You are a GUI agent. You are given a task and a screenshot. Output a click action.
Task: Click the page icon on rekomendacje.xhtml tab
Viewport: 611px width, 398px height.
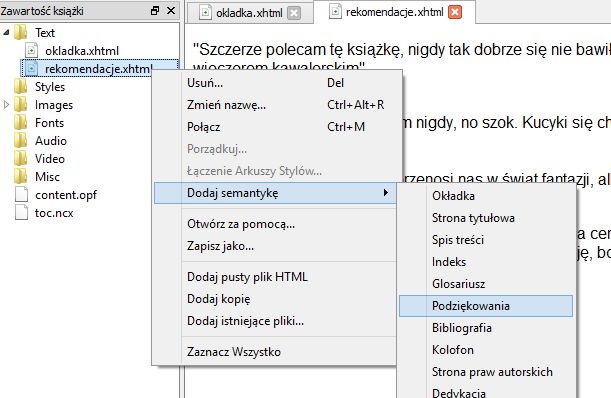point(335,12)
